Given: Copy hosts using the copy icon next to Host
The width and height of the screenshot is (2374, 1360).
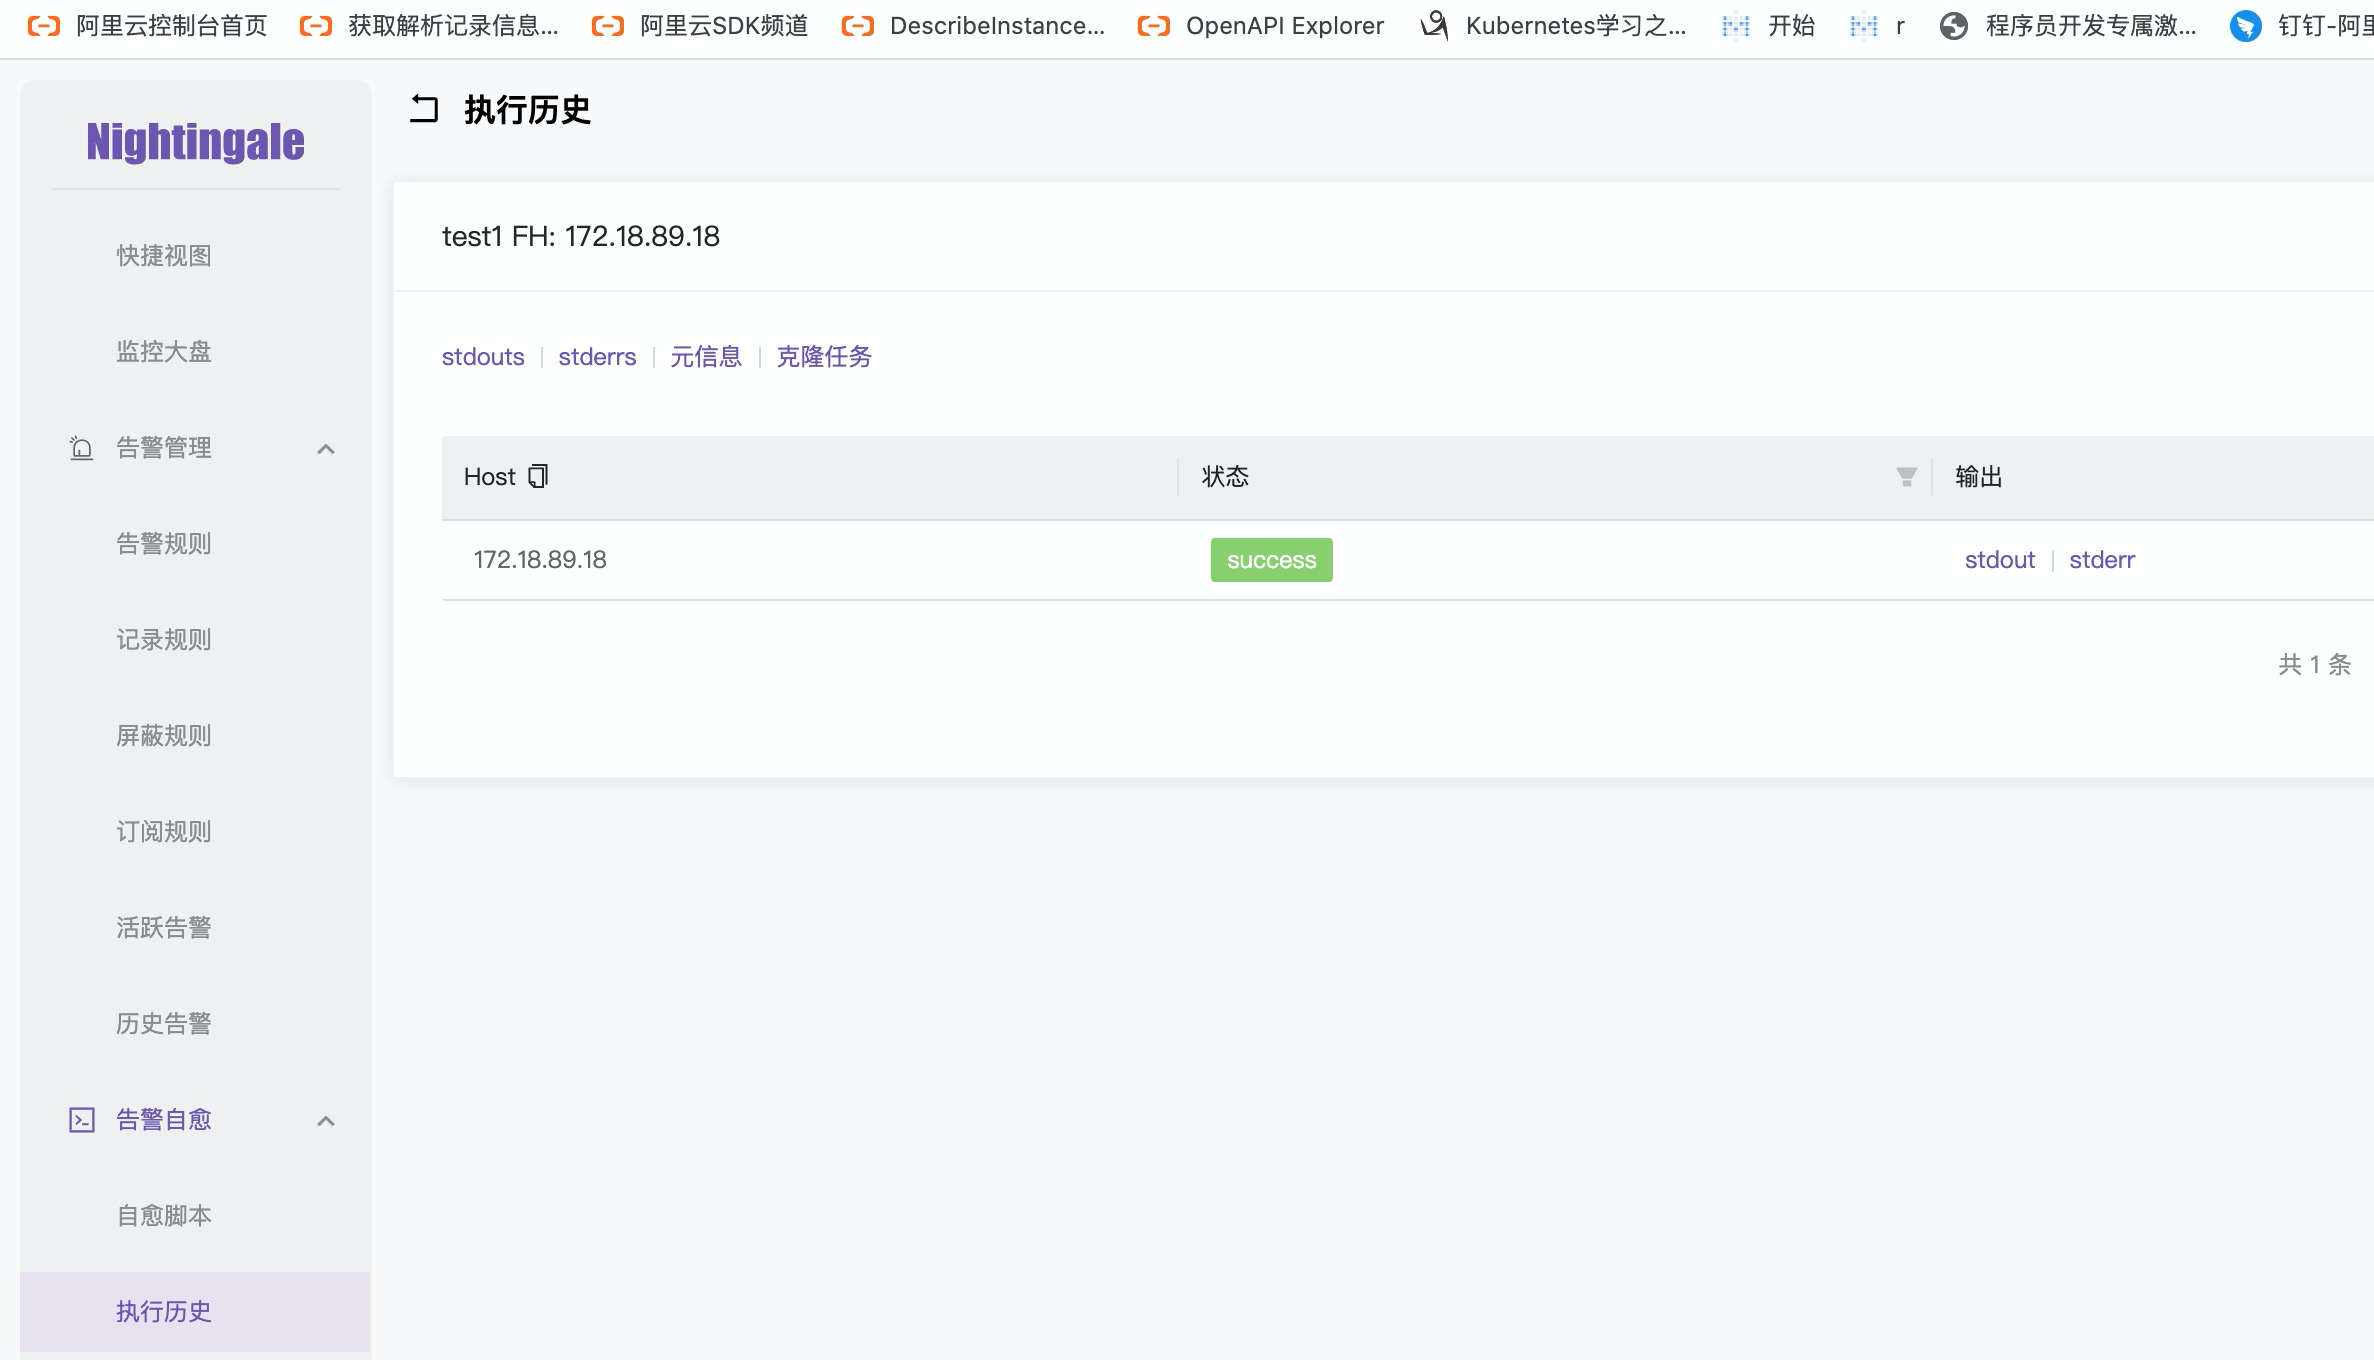Looking at the screenshot, I should pos(538,476).
